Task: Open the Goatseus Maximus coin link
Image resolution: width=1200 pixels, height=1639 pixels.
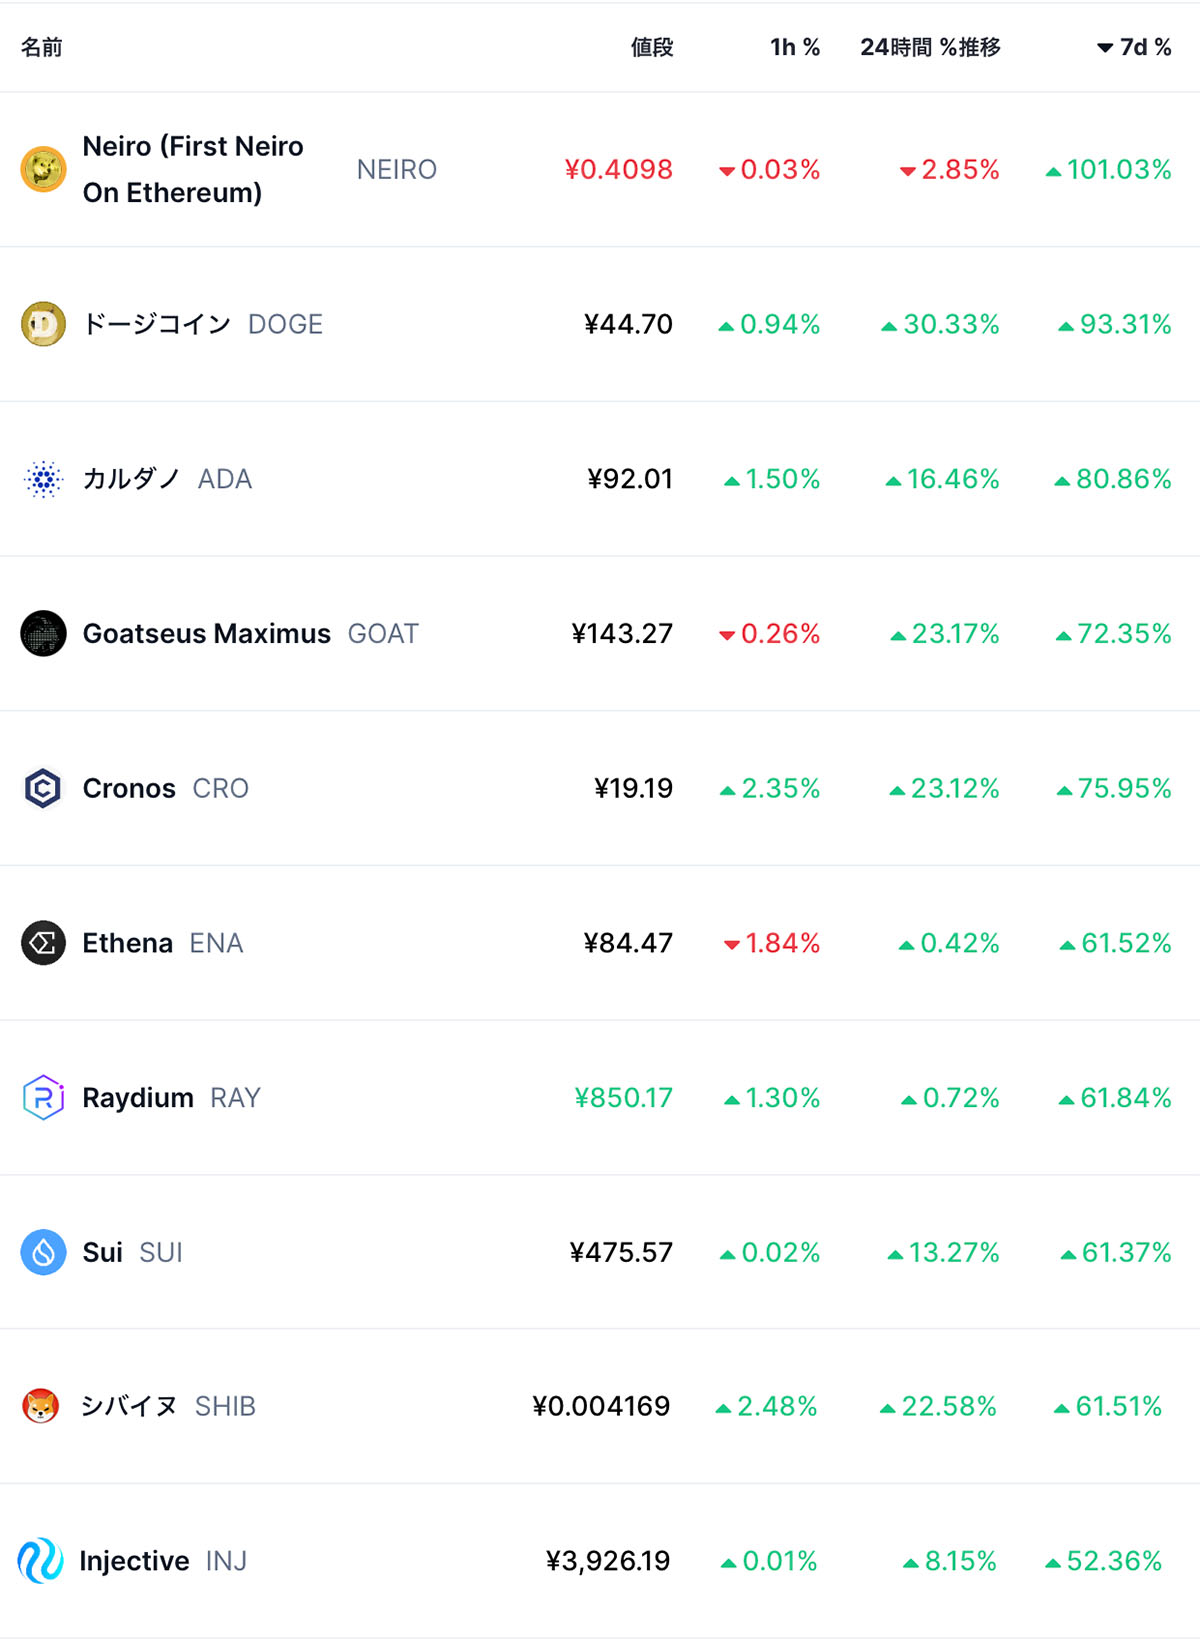Action: point(206,634)
